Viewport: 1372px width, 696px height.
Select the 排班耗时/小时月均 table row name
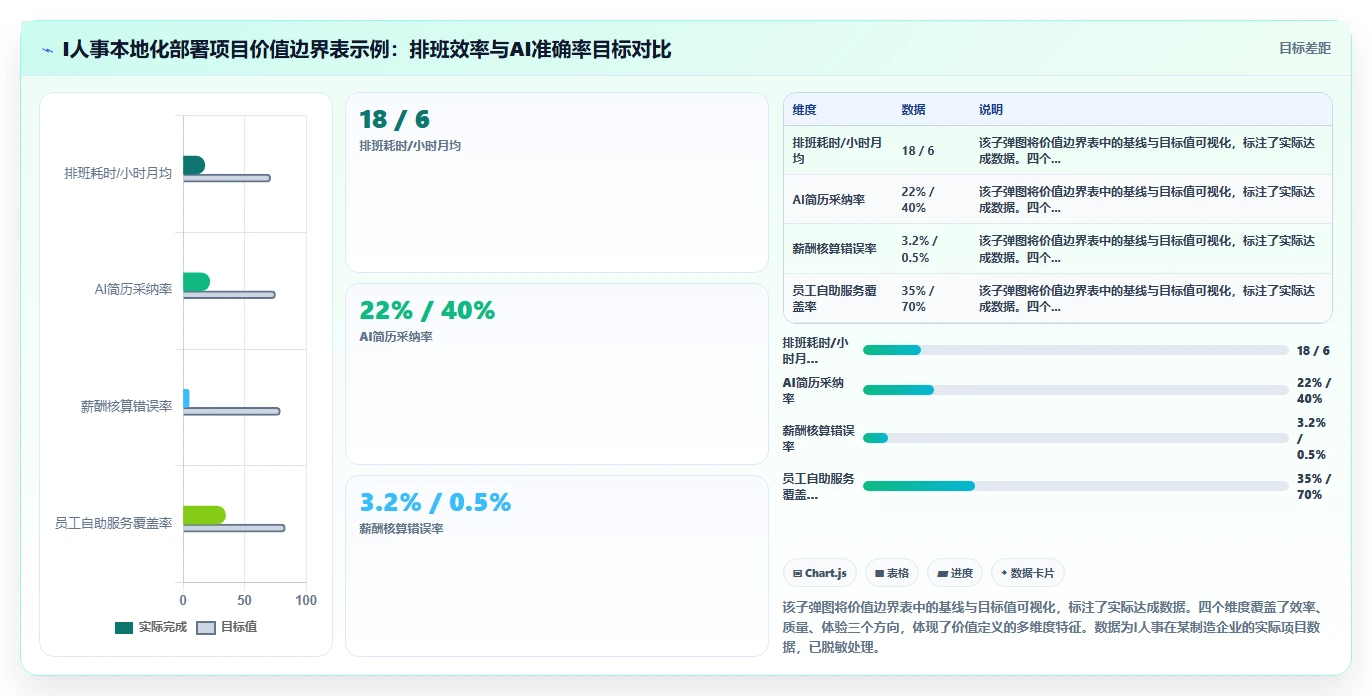[x=838, y=150]
